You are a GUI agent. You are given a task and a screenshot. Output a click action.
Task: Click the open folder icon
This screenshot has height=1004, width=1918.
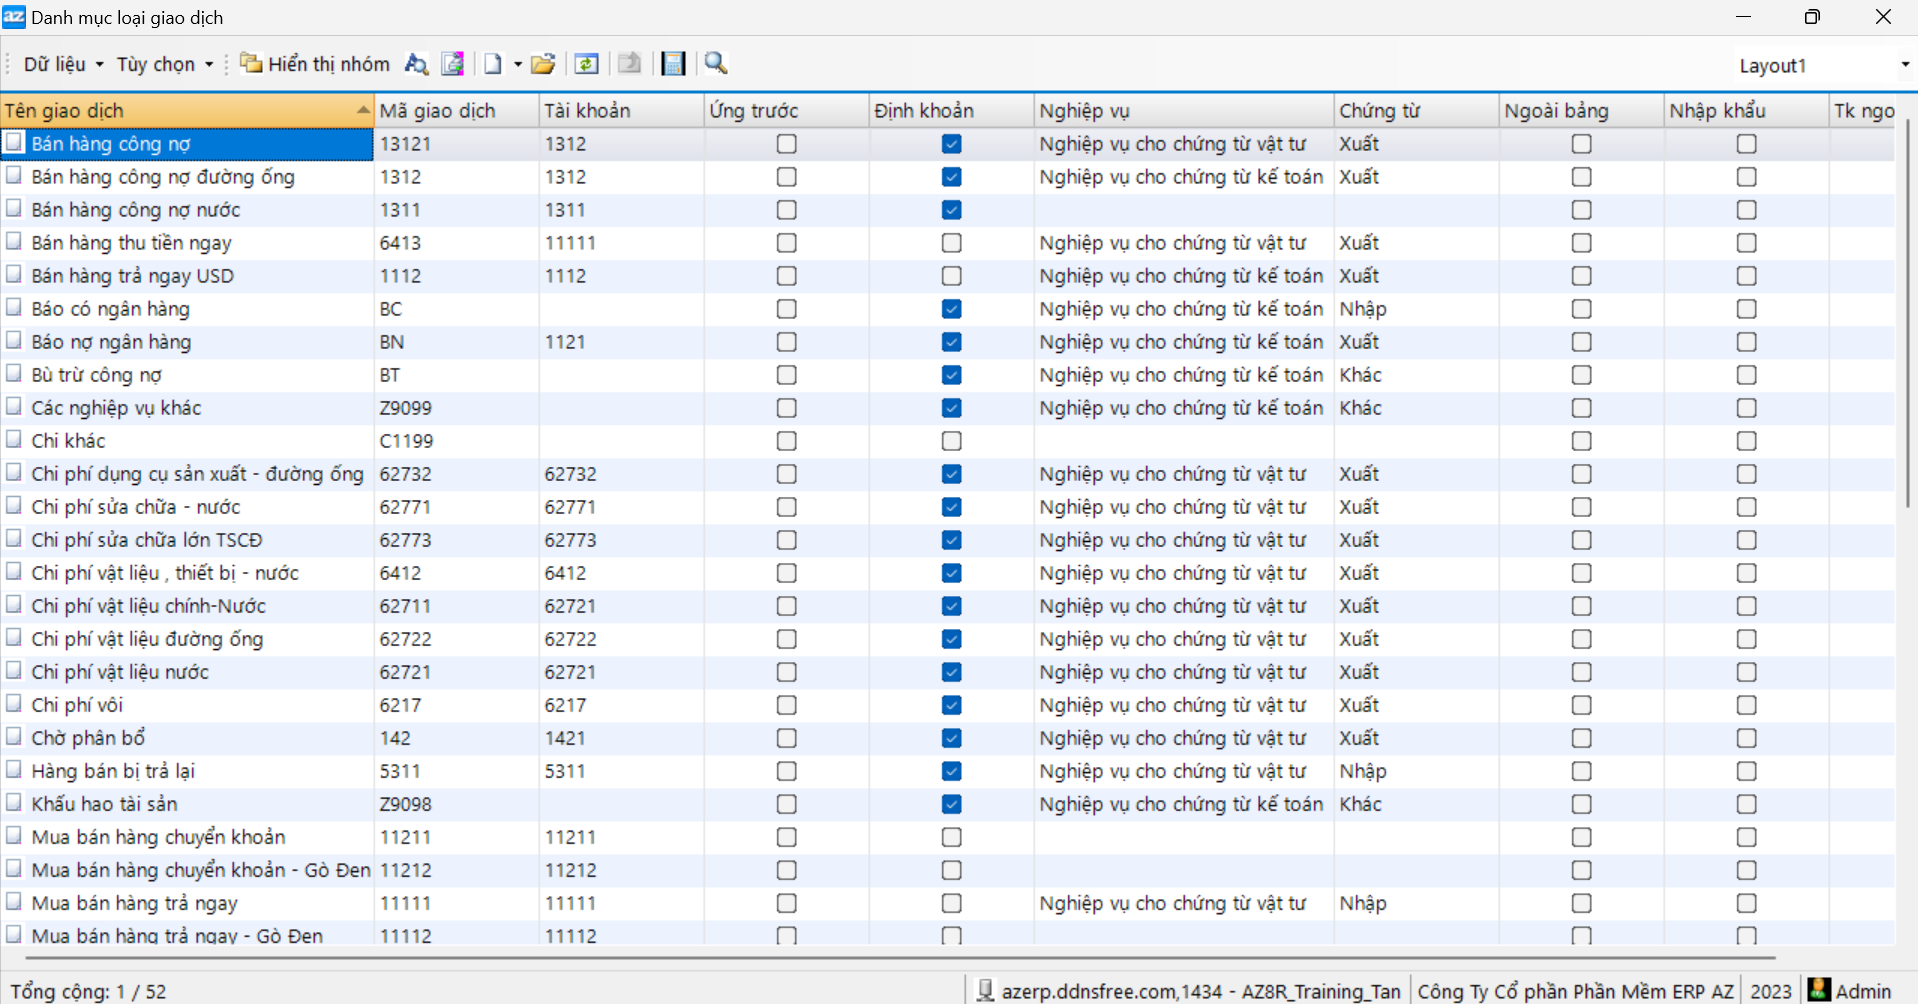(543, 64)
